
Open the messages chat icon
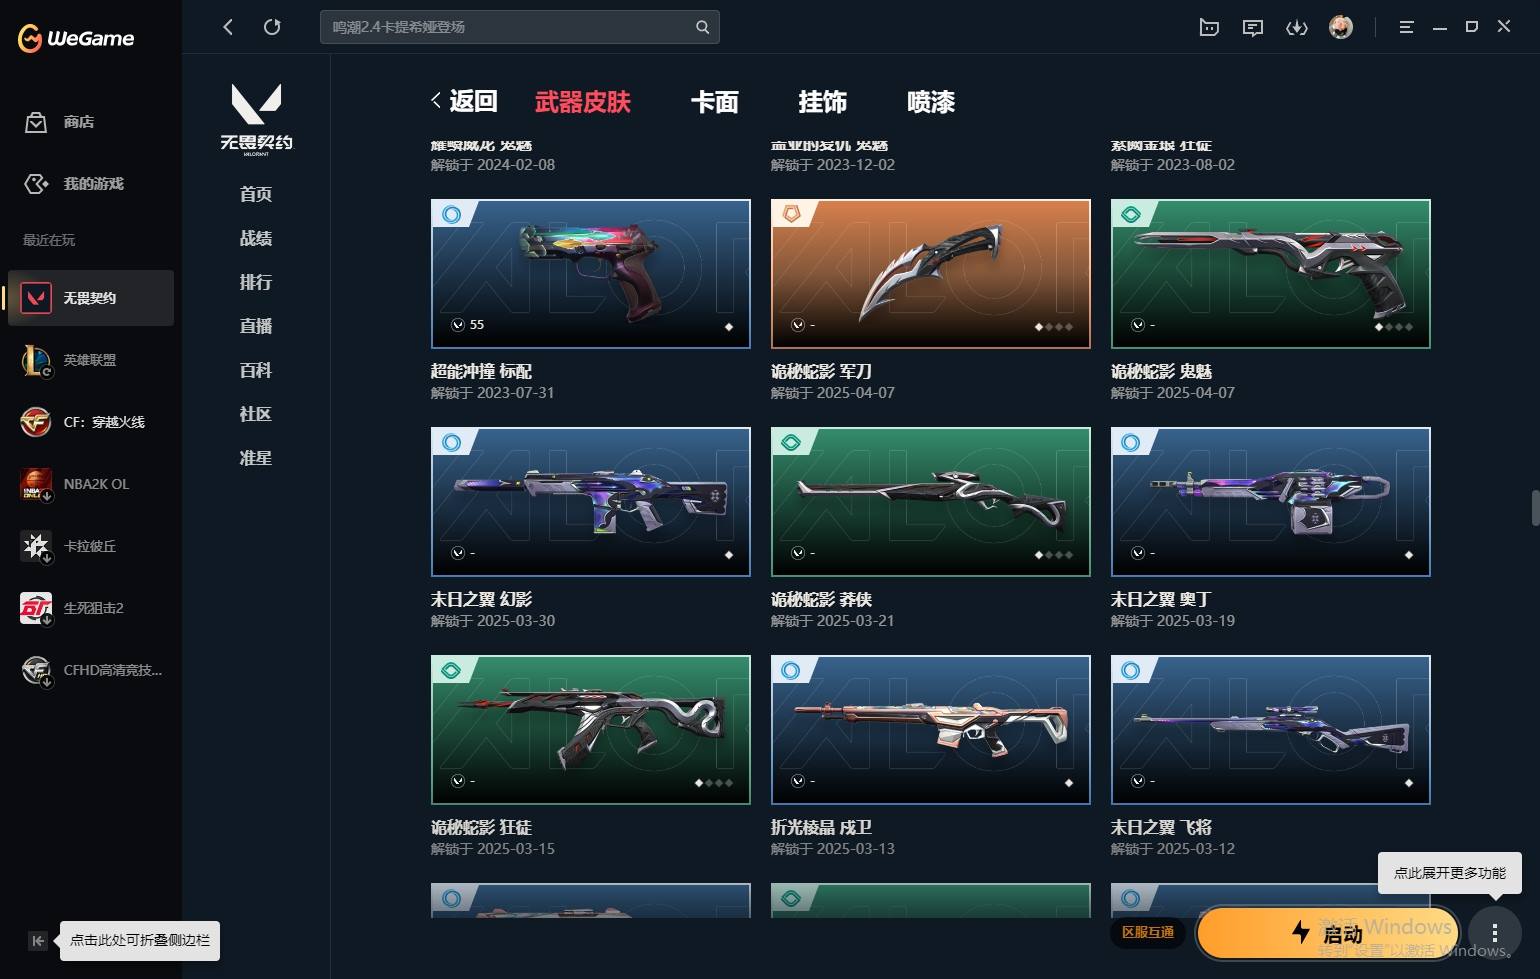1252,28
